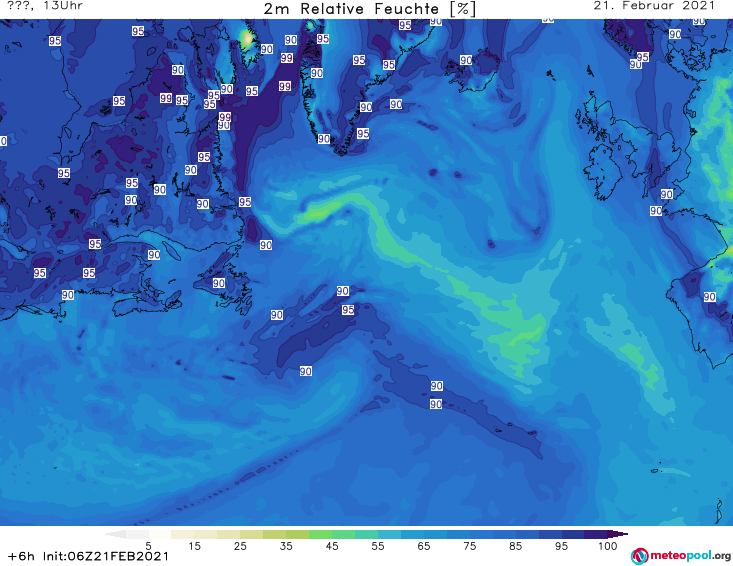
Task: Click the legend value 5
Action: [x=148, y=546]
